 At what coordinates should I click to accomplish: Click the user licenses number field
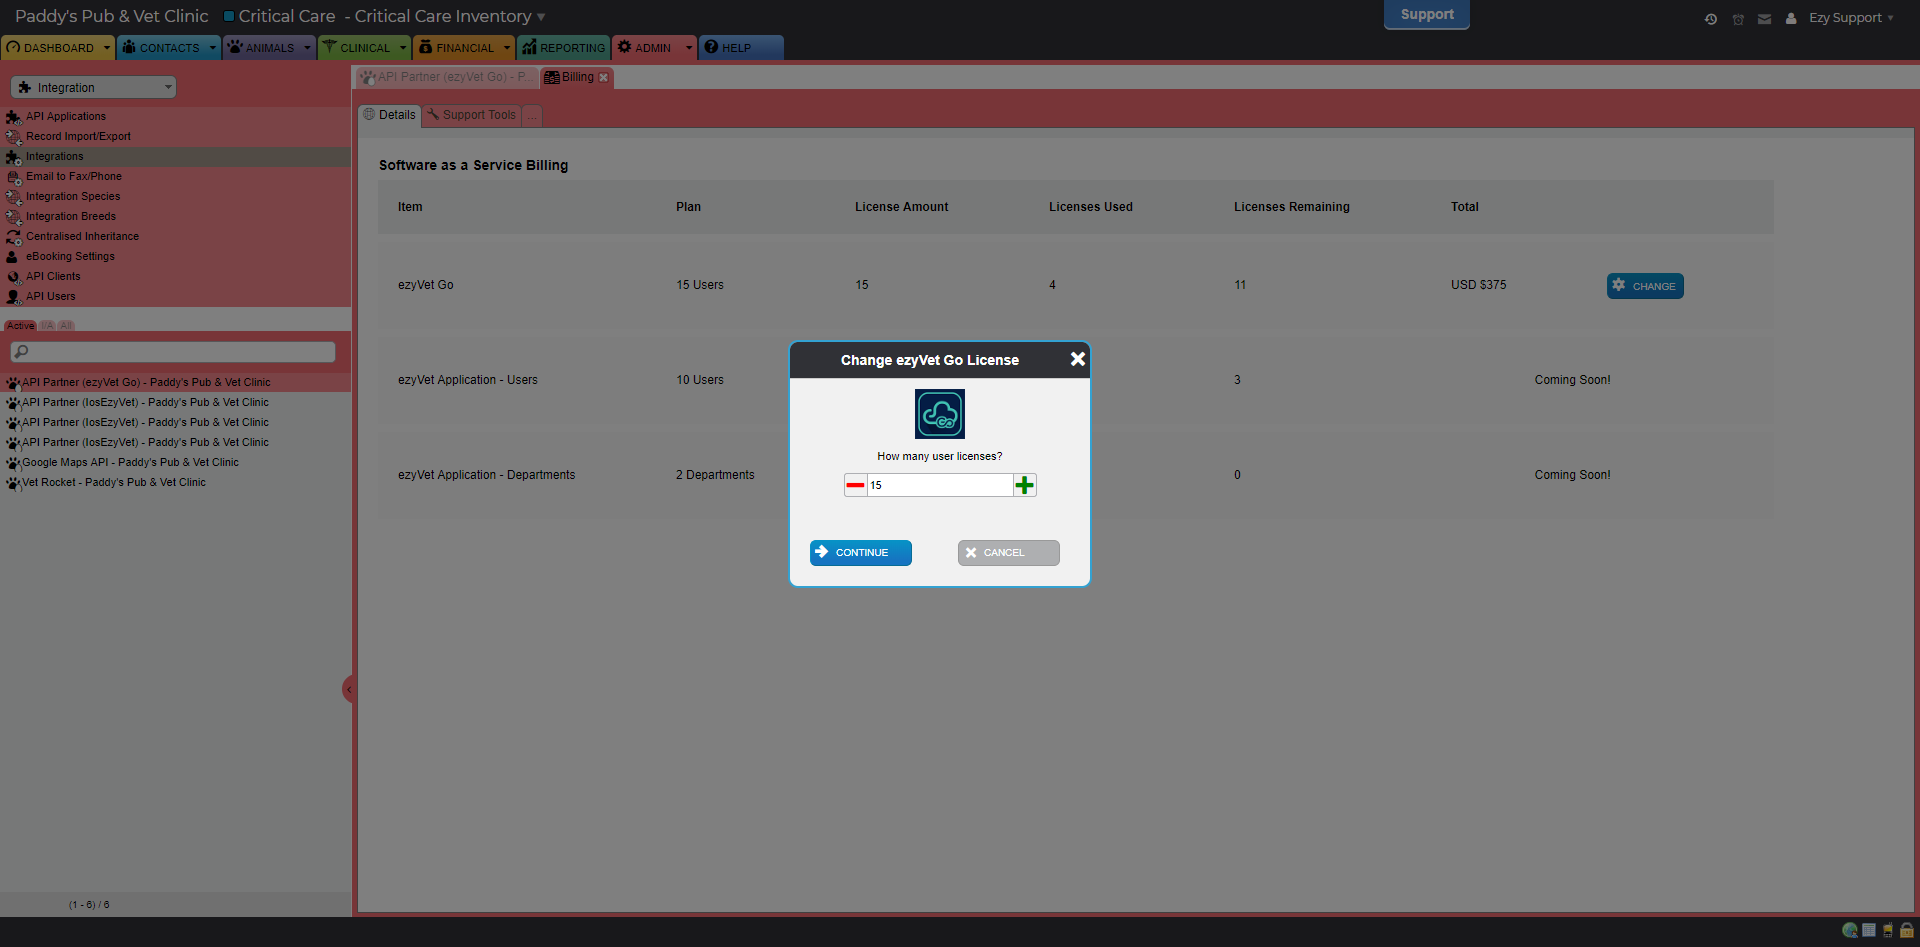coord(940,485)
